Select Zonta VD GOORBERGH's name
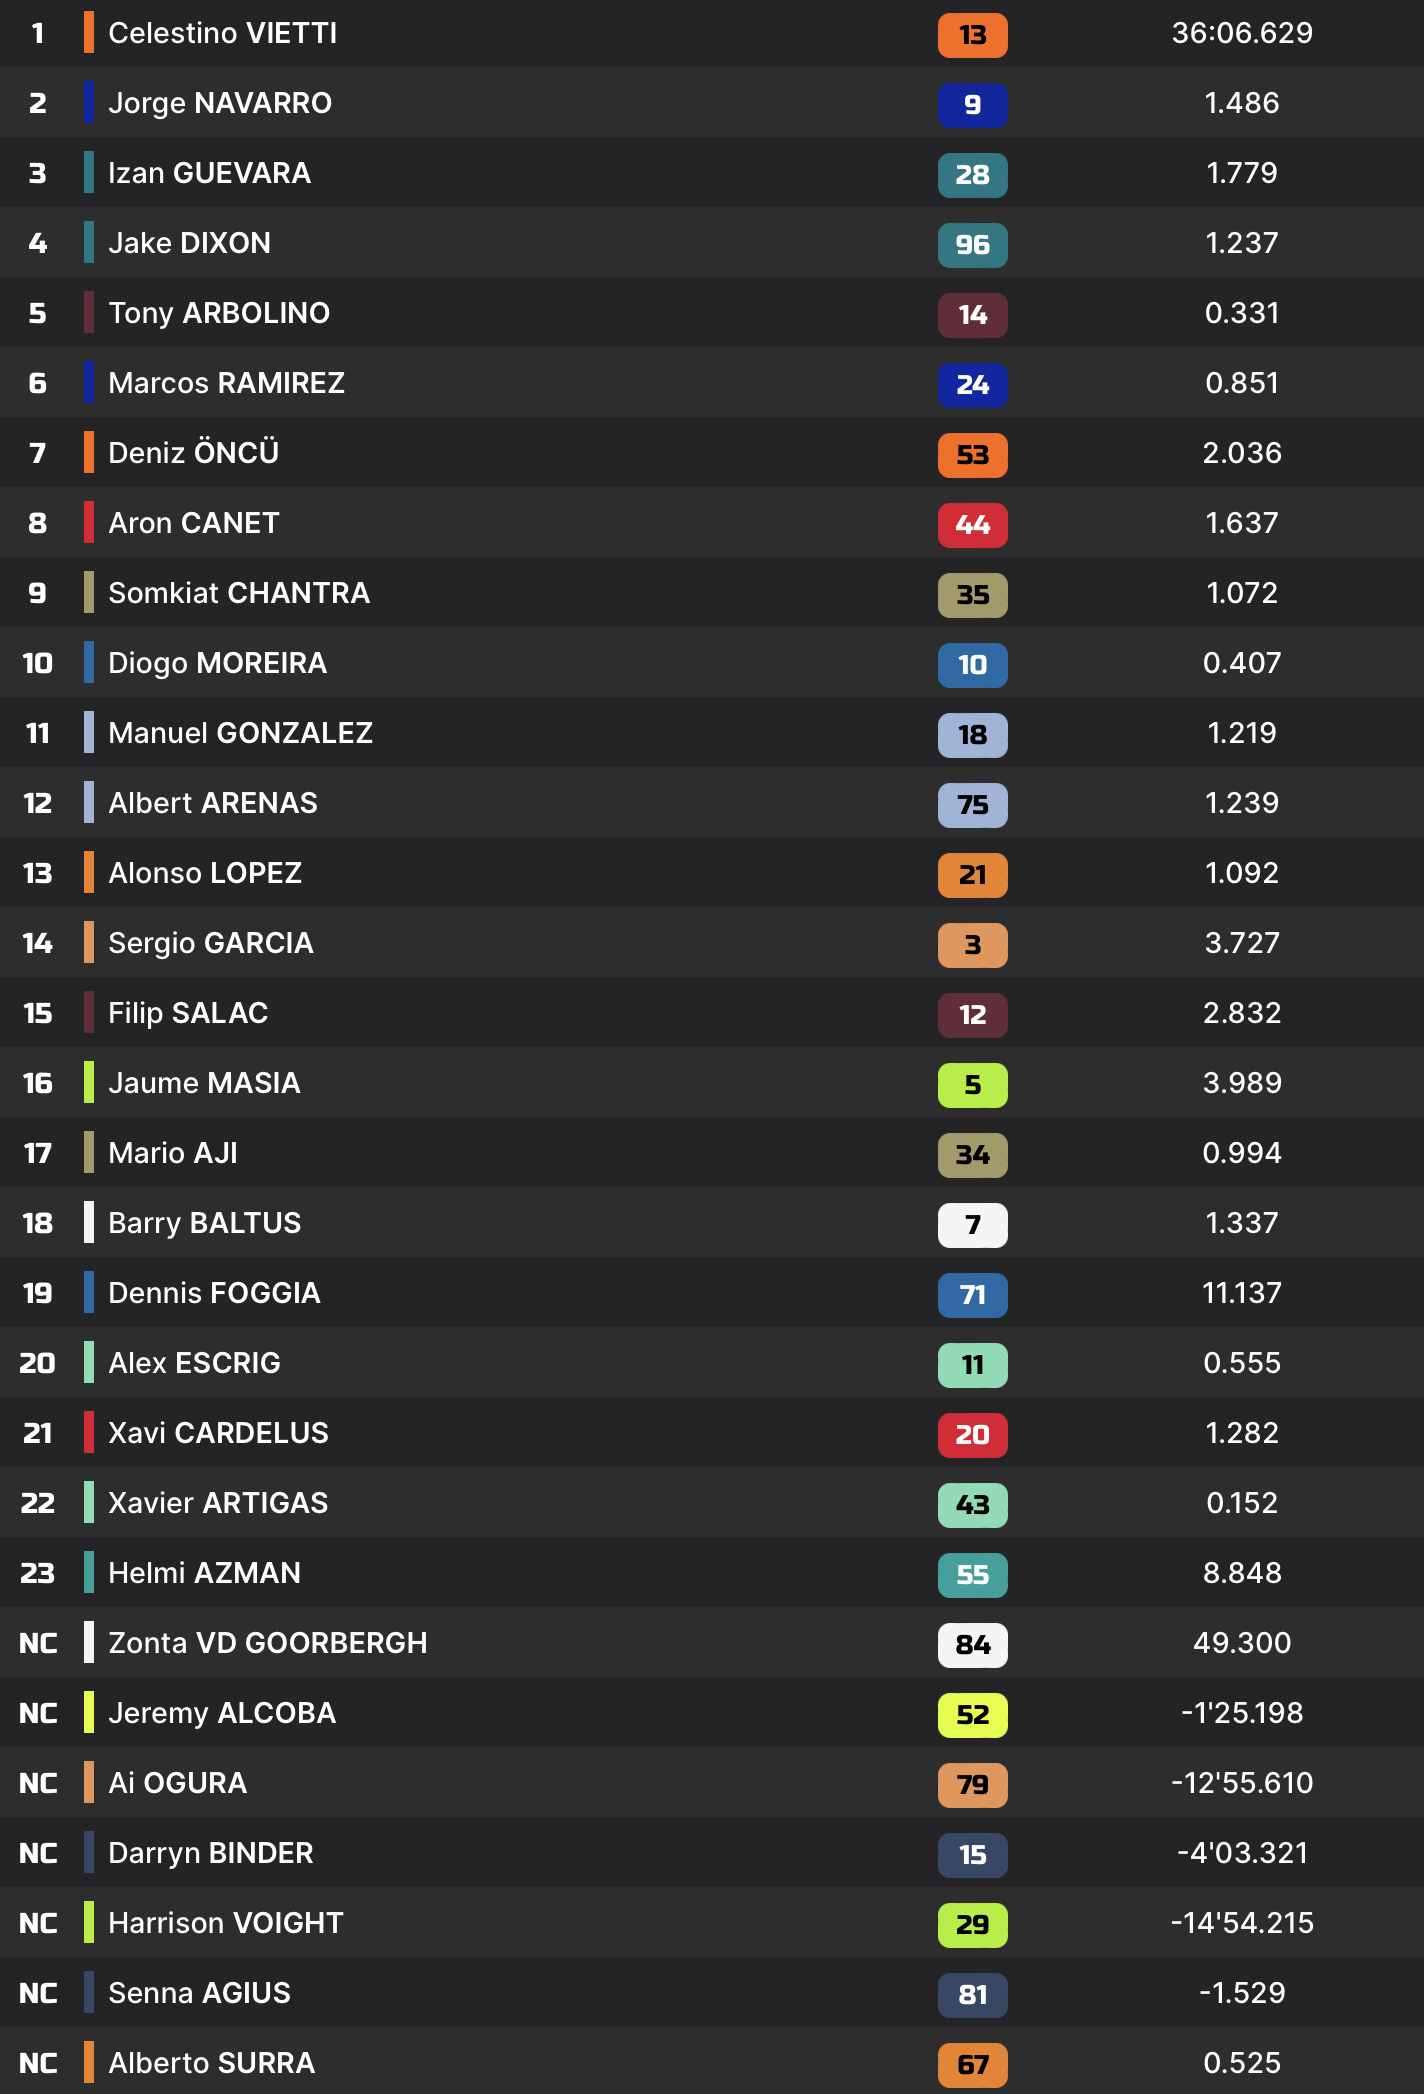The width and height of the screenshot is (1424, 2094). click(x=267, y=1643)
